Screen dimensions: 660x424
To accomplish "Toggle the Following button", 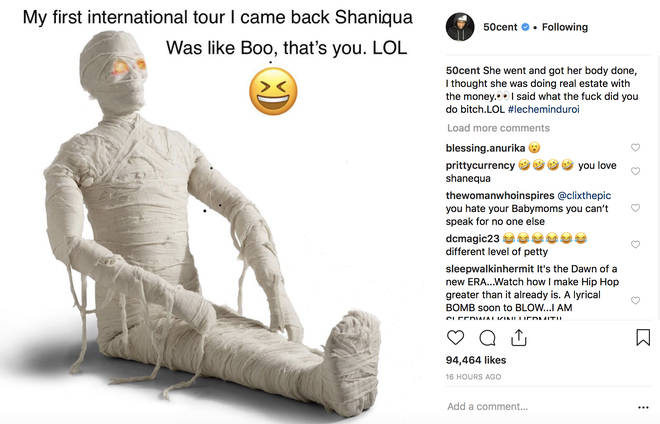I will 565,27.
